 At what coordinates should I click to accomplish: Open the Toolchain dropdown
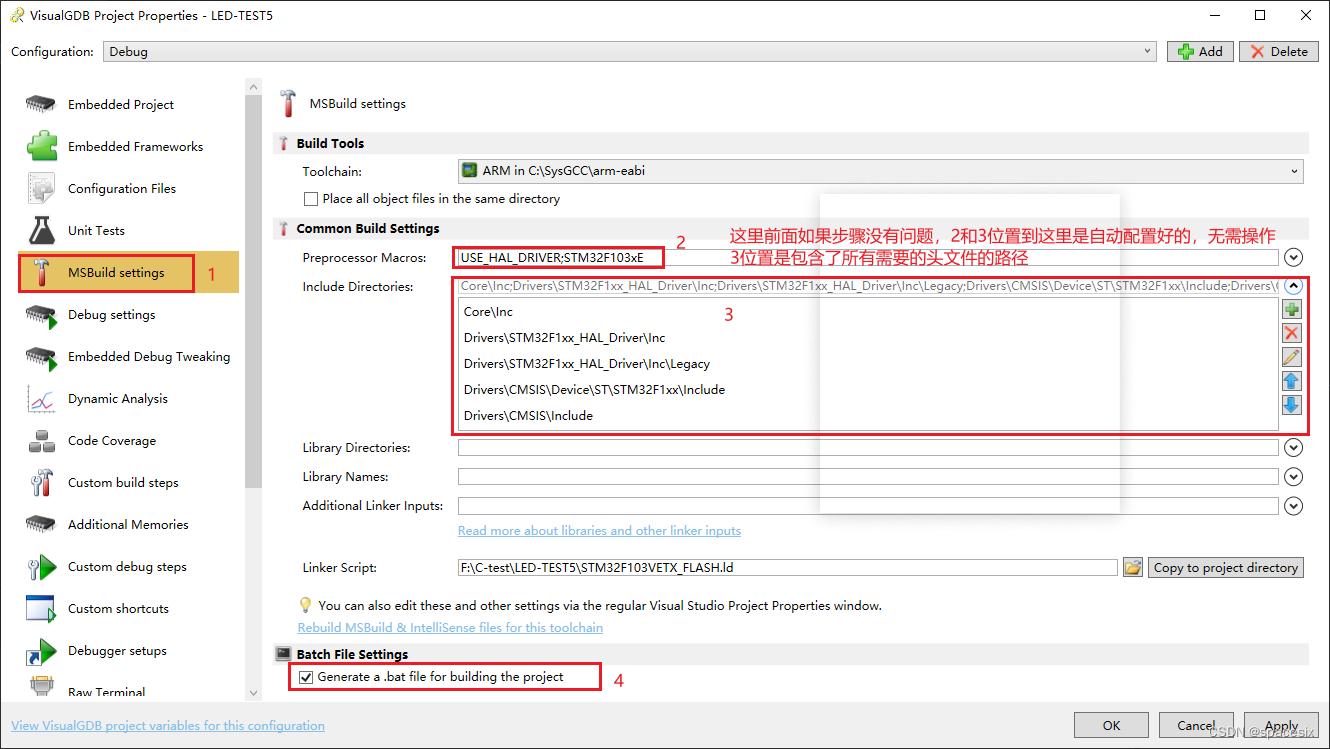880,171
